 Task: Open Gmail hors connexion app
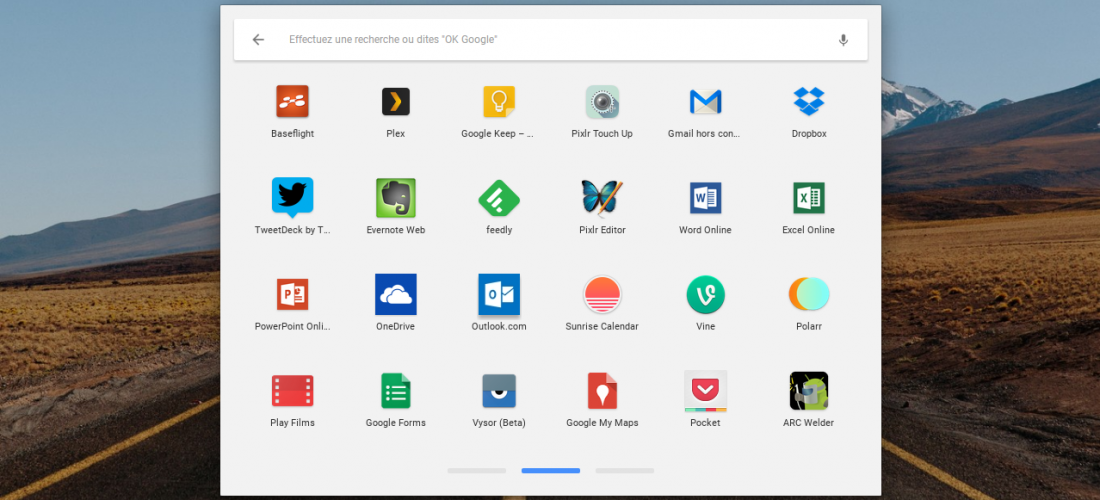[x=705, y=102]
